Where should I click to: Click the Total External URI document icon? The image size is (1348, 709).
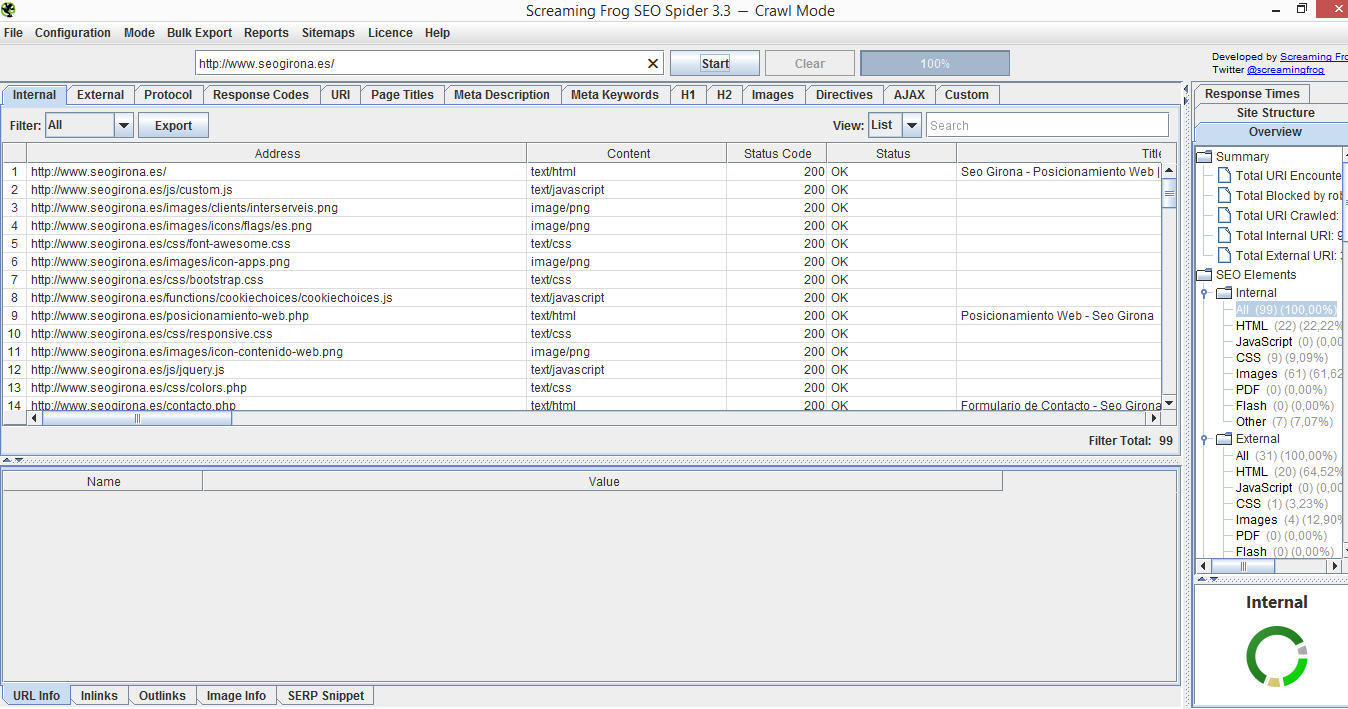(x=1225, y=256)
